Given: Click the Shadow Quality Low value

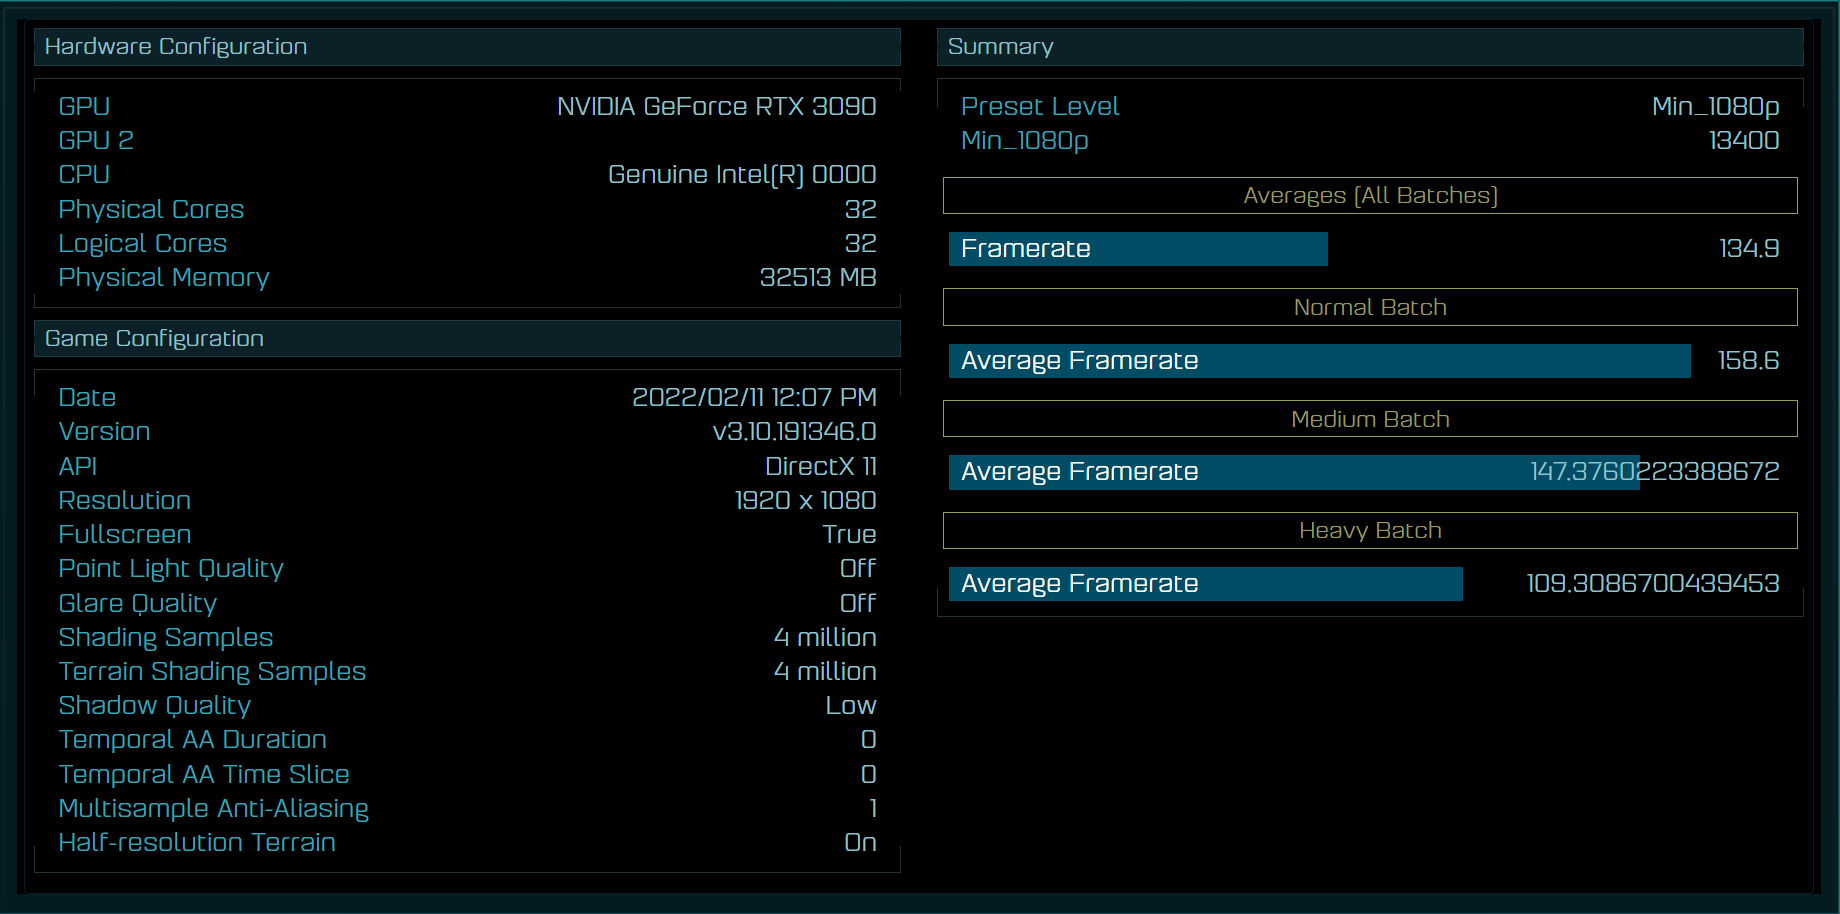Looking at the screenshot, I should pyautogui.click(x=850, y=706).
